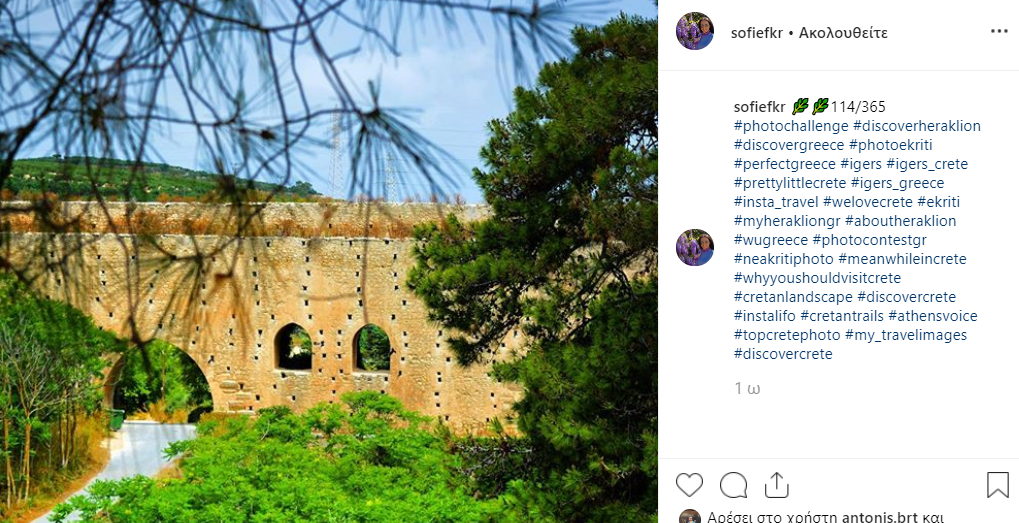Click sofiefkr avatar beside the caption
This screenshot has width=1019, height=523.
coord(695,248)
